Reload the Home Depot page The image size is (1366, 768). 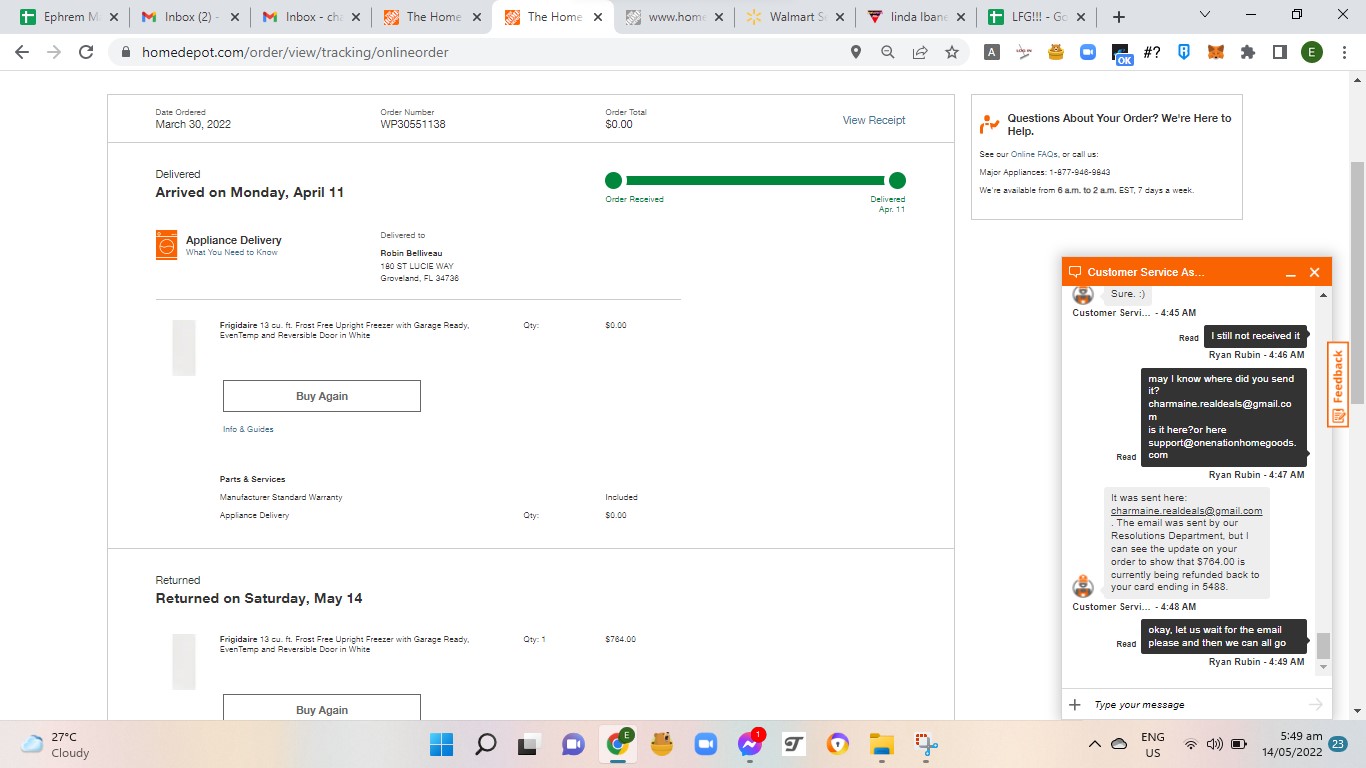click(x=86, y=52)
